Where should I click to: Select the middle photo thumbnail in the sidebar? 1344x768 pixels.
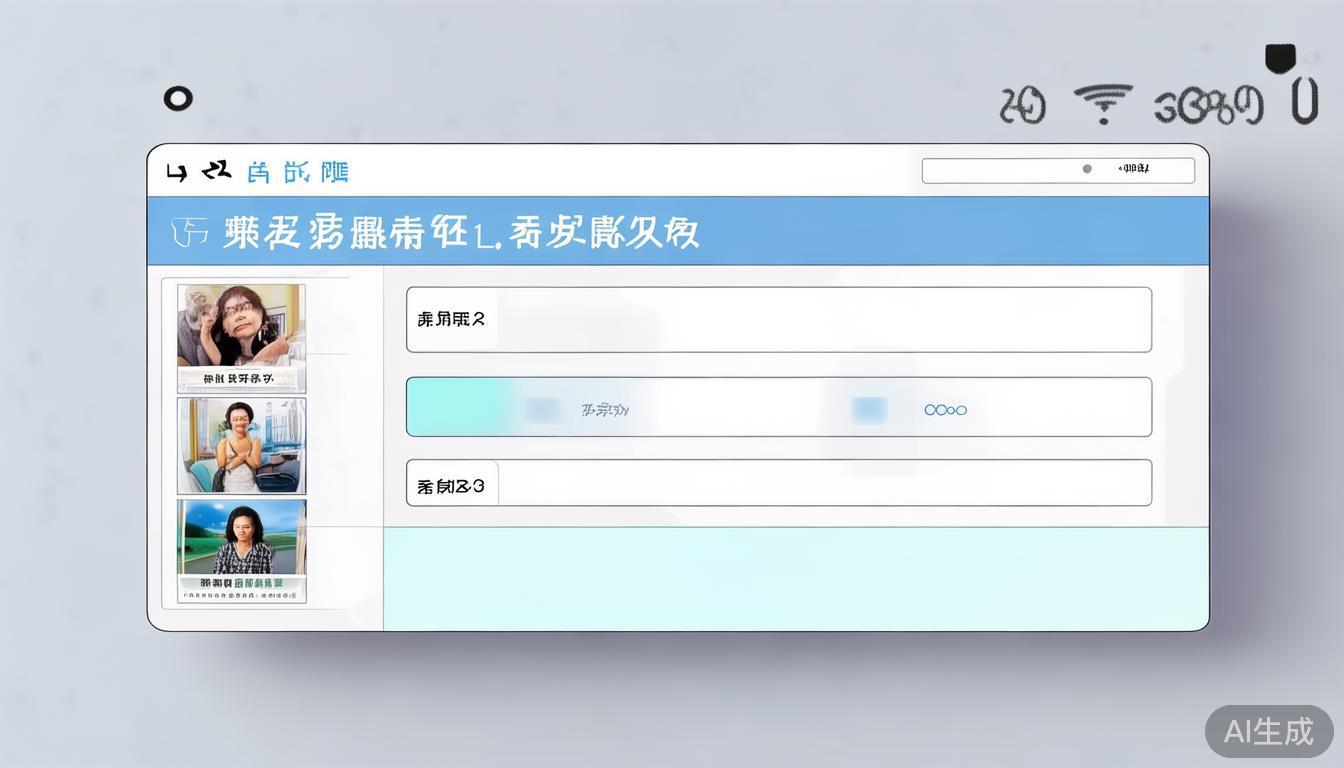pos(241,445)
